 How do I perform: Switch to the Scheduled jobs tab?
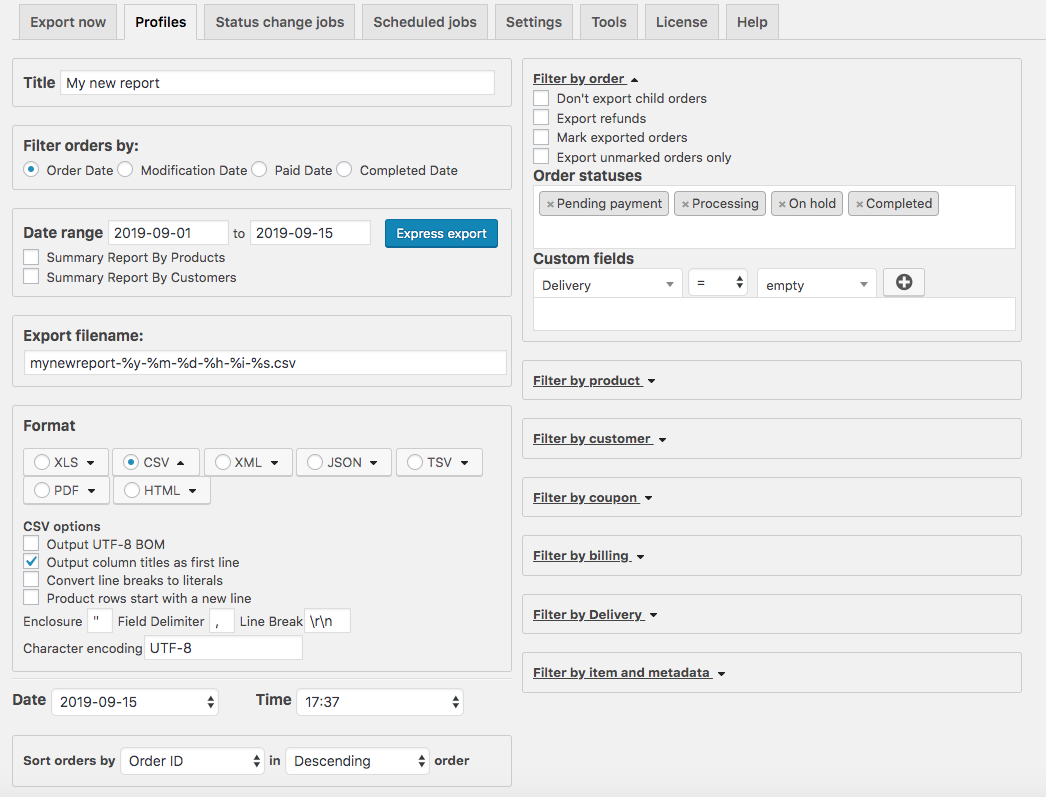(425, 22)
